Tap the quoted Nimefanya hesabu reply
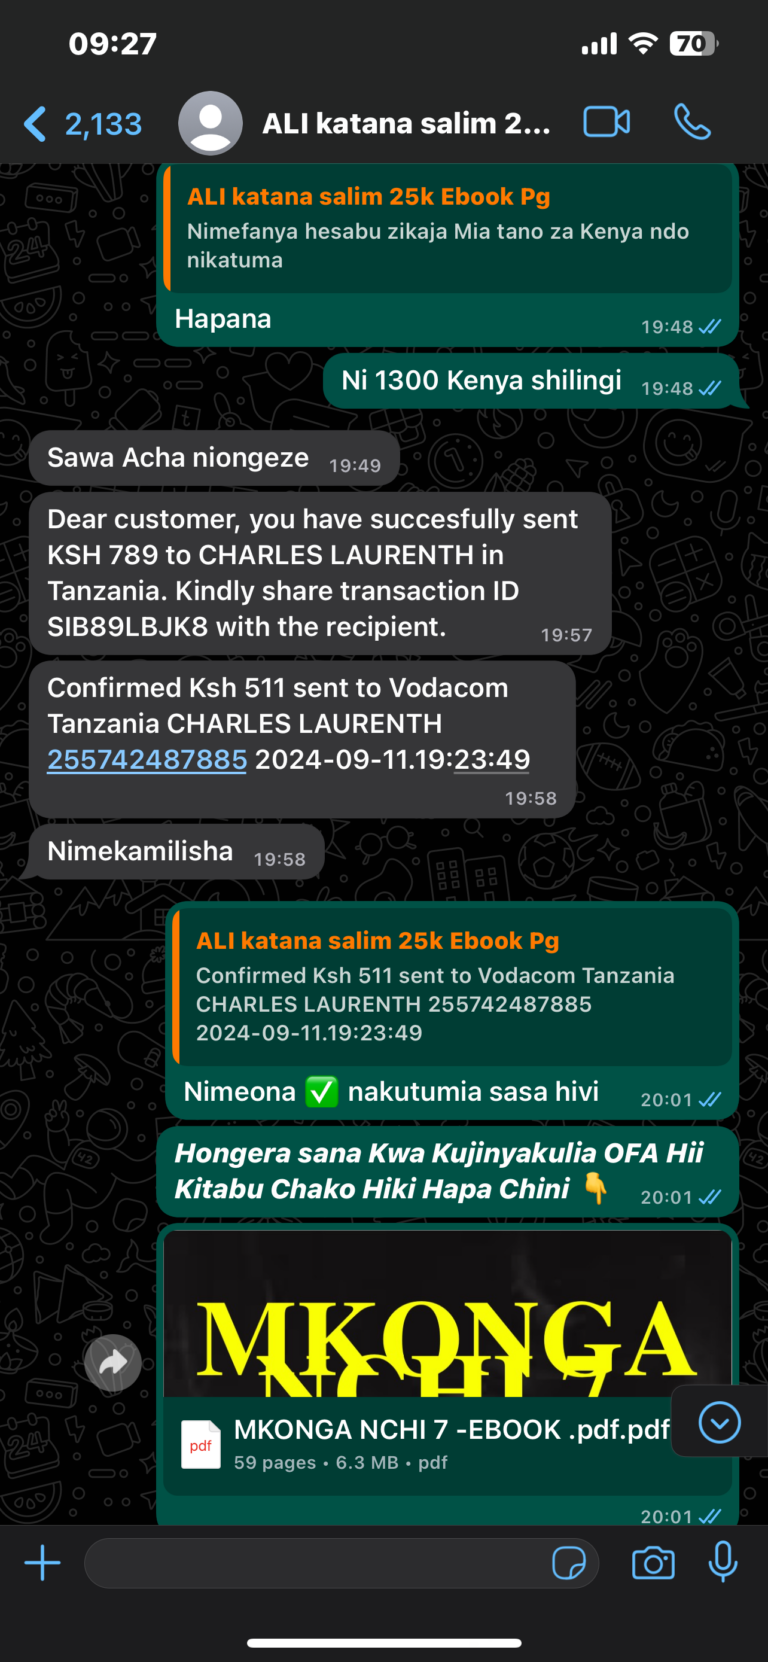This screenshot has width=768, height=1662. click(449, 228)
